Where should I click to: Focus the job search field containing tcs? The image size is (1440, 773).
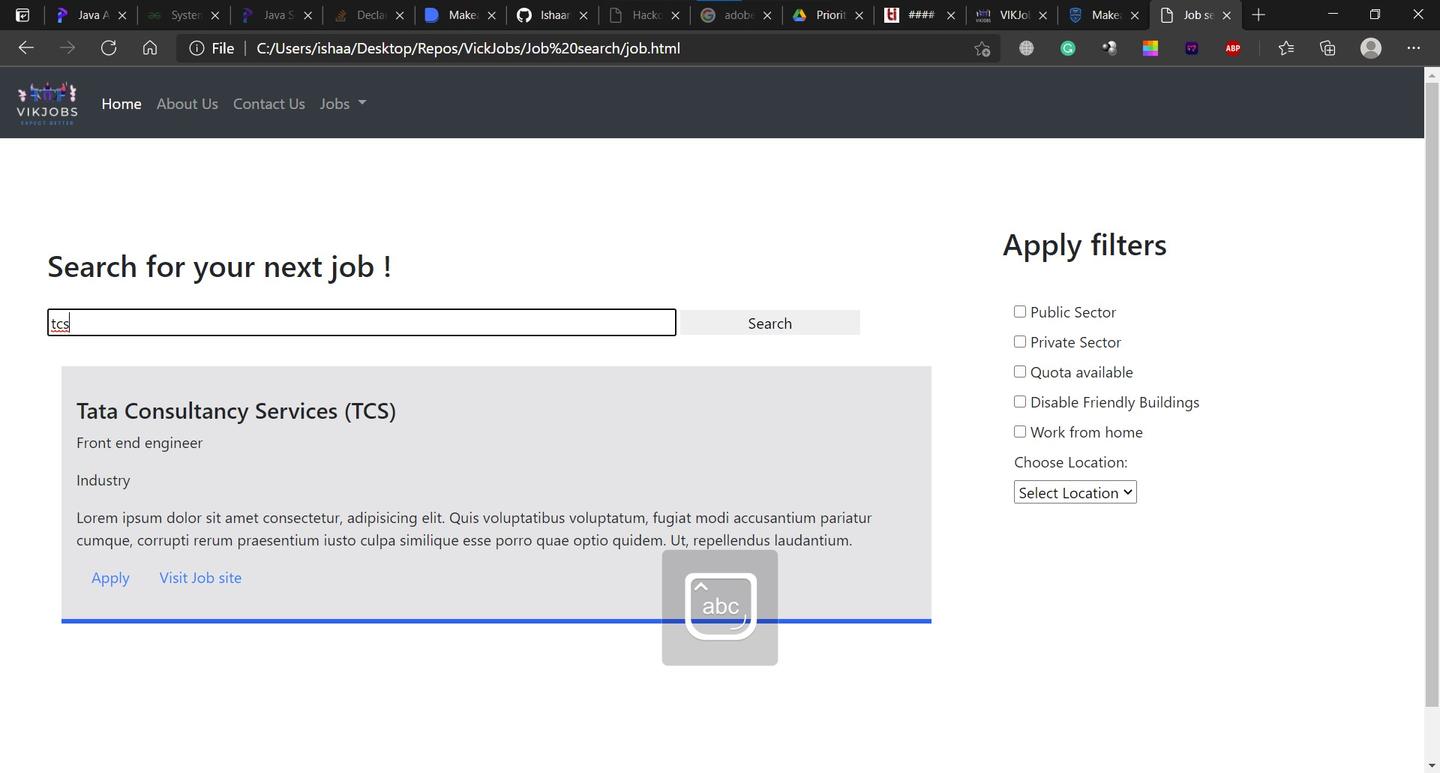click(x=362, y=322)
